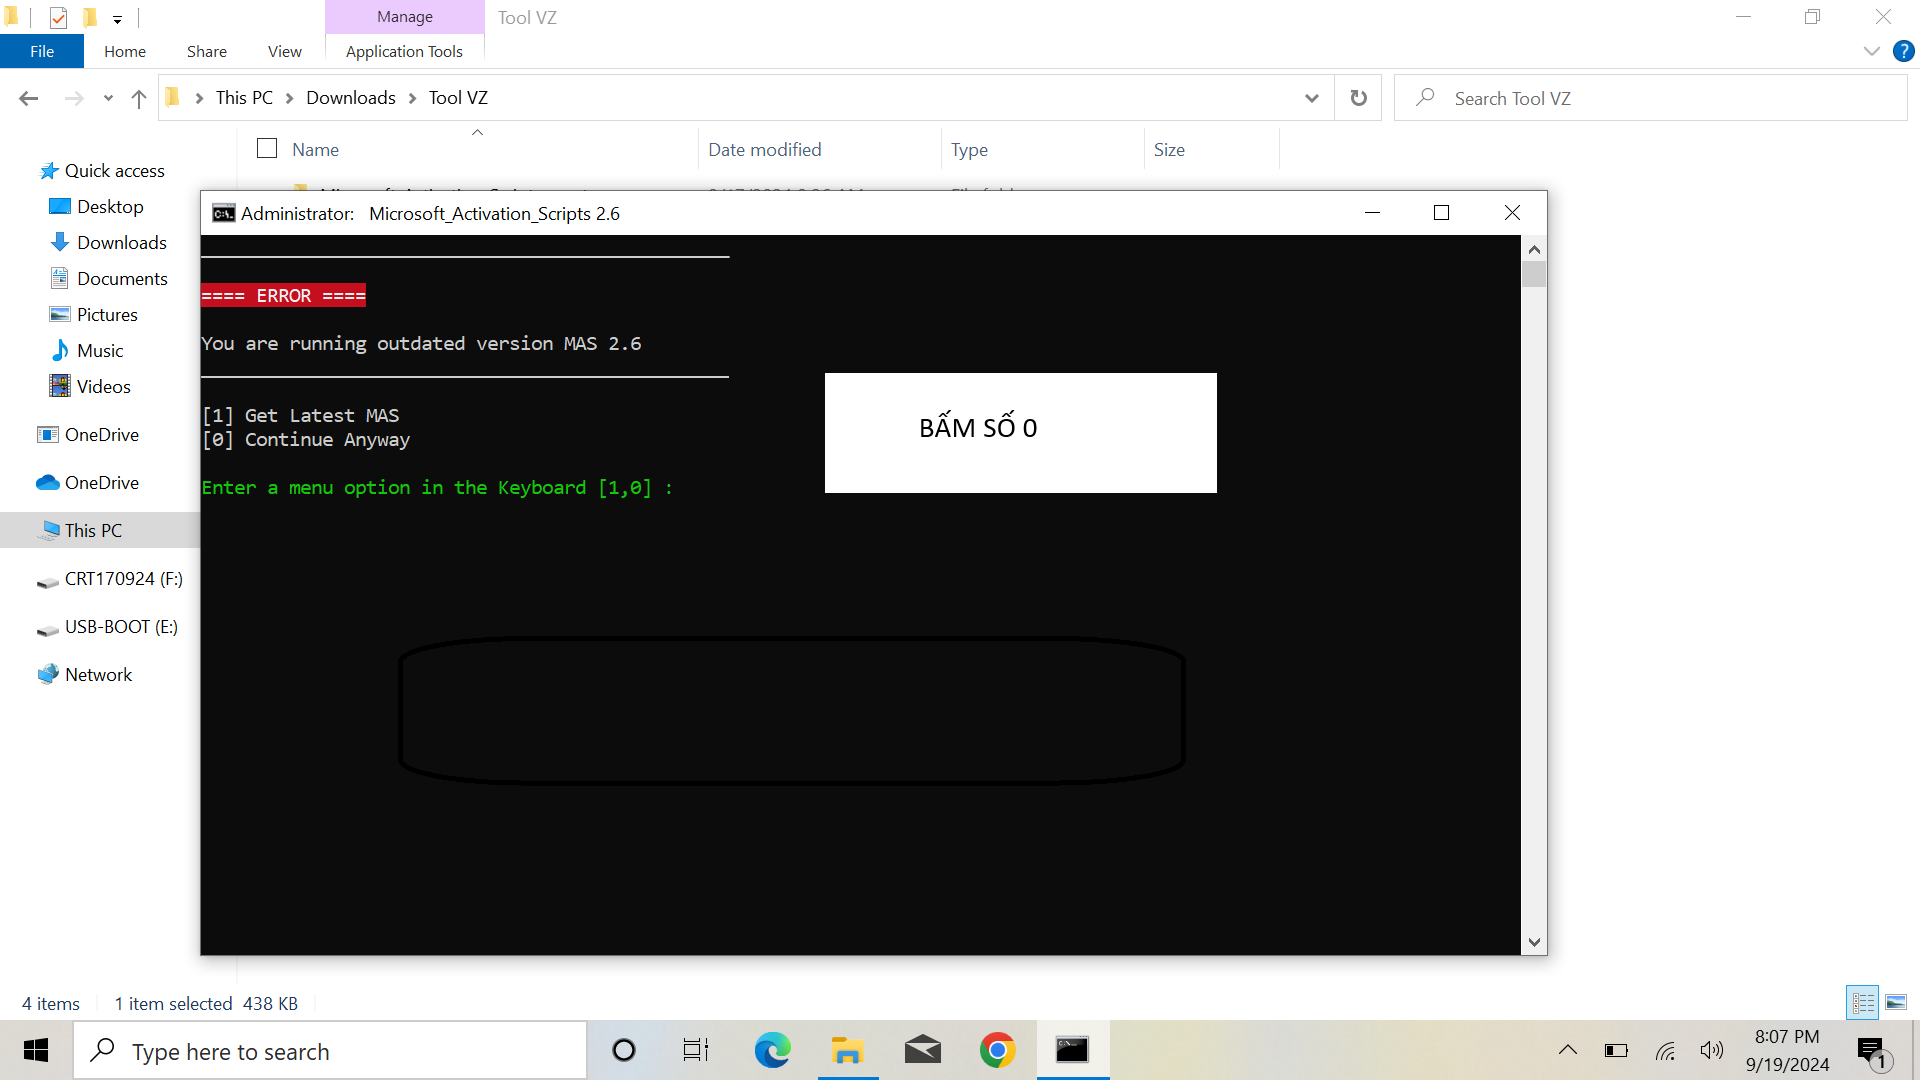Click the Properties quick access toolbar icon
The height and width of the screenshot is (1080, 1920).
point(58,18)
